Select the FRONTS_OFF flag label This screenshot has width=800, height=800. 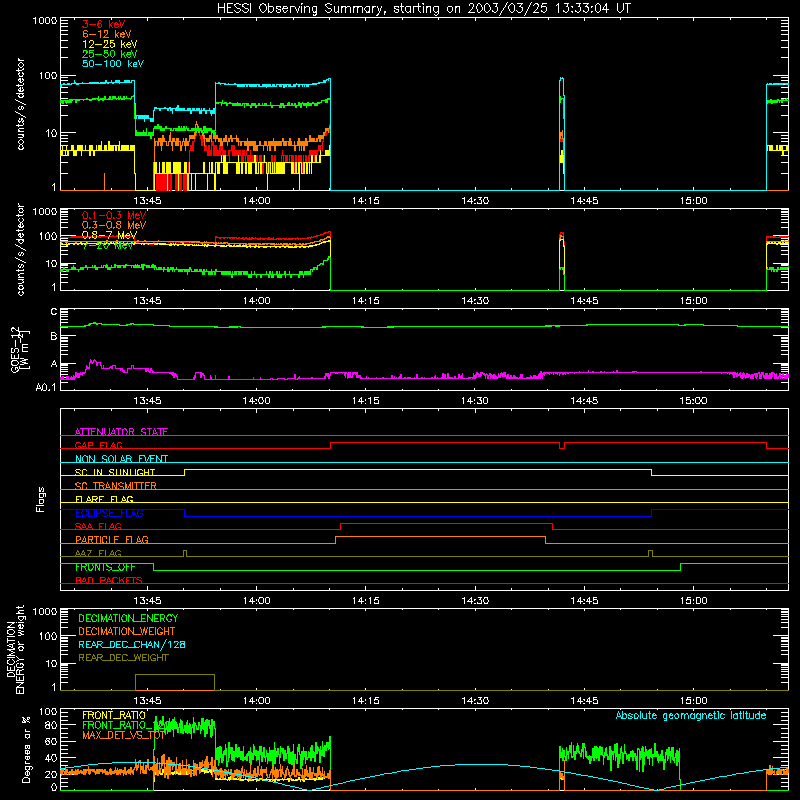click(105, 567)
